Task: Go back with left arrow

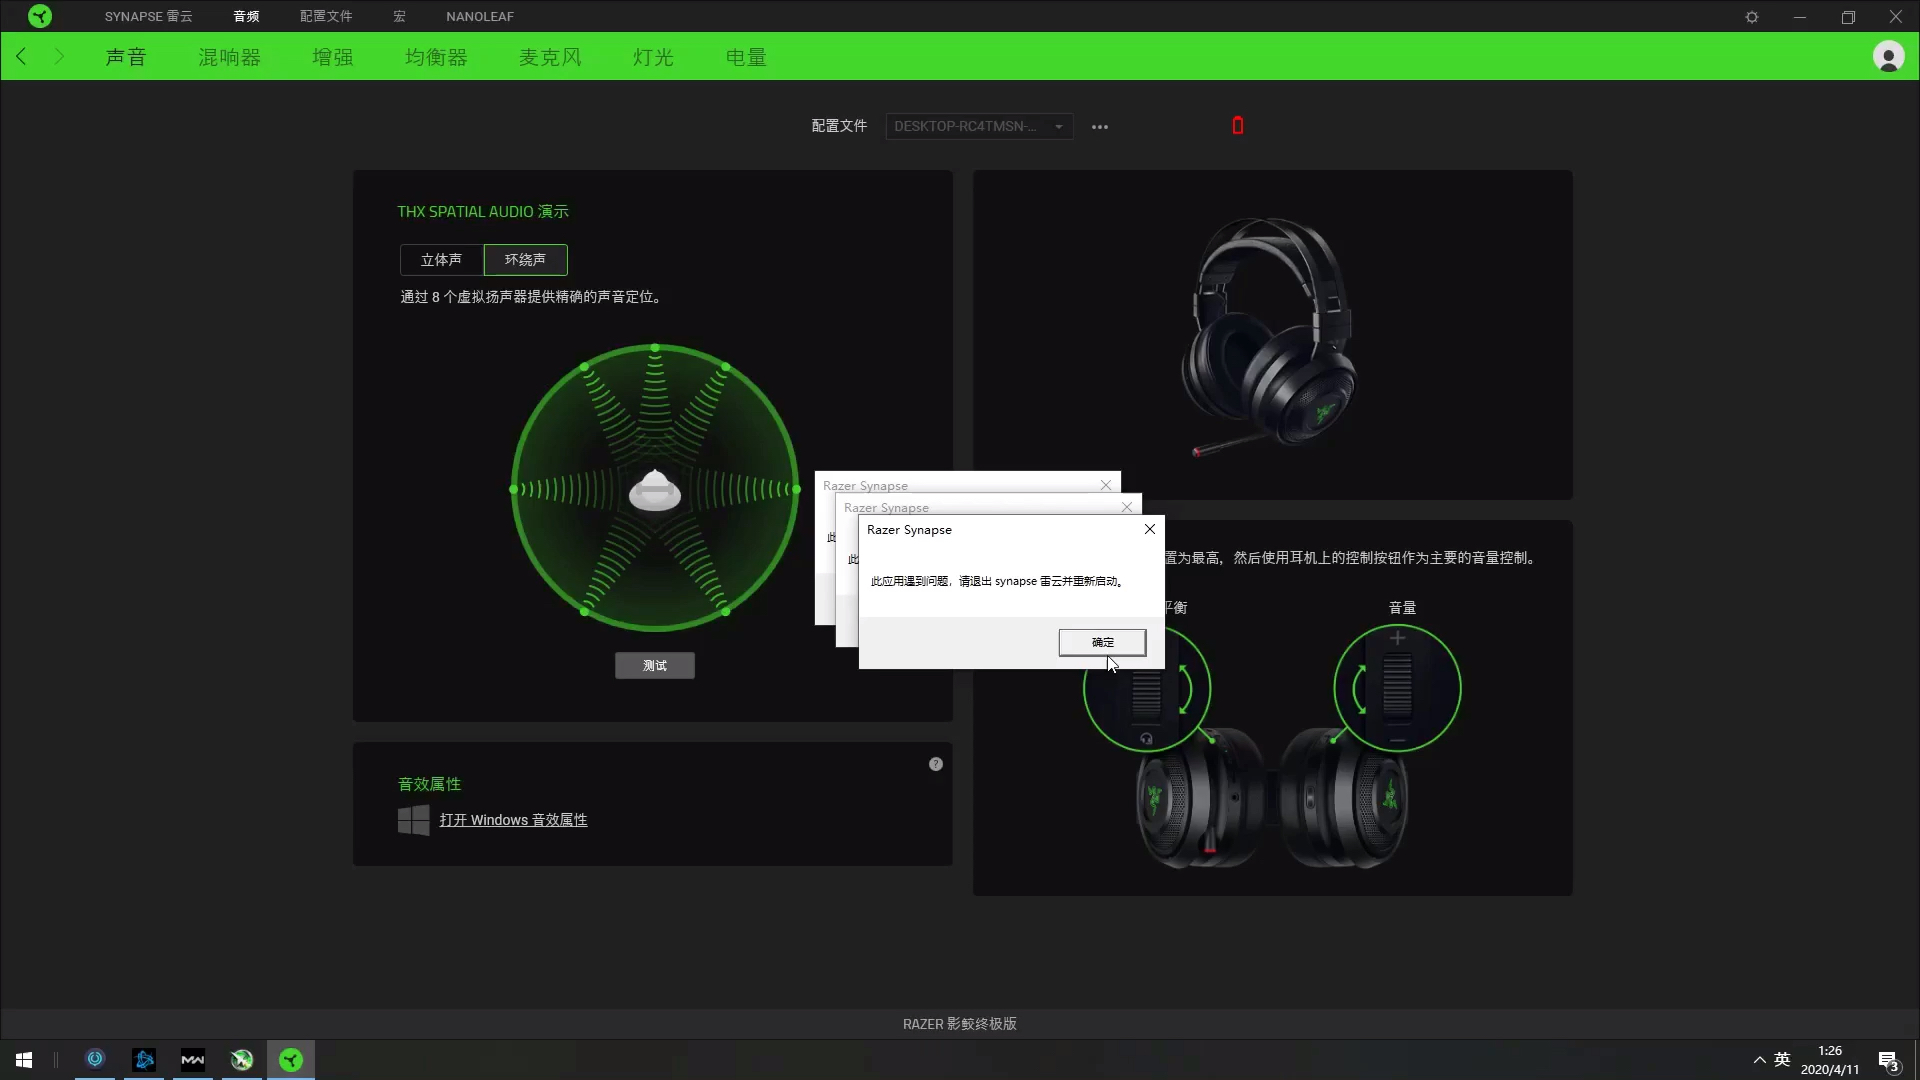Action: click(21, 57)
